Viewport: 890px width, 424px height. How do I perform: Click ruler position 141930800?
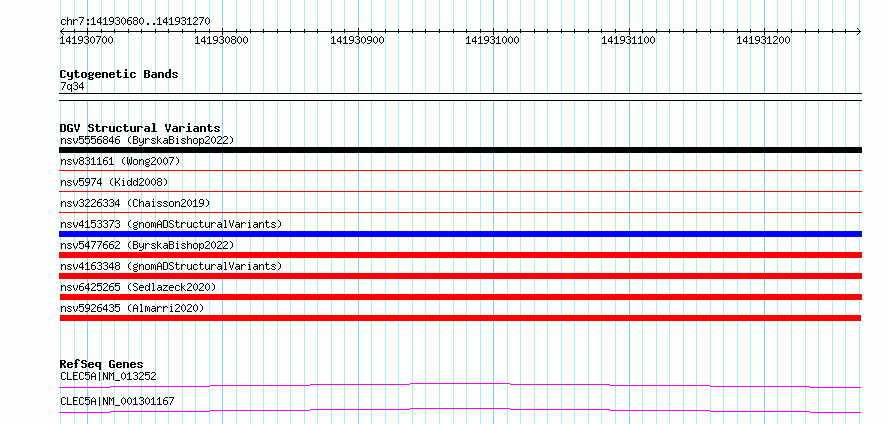click(221, 40)
